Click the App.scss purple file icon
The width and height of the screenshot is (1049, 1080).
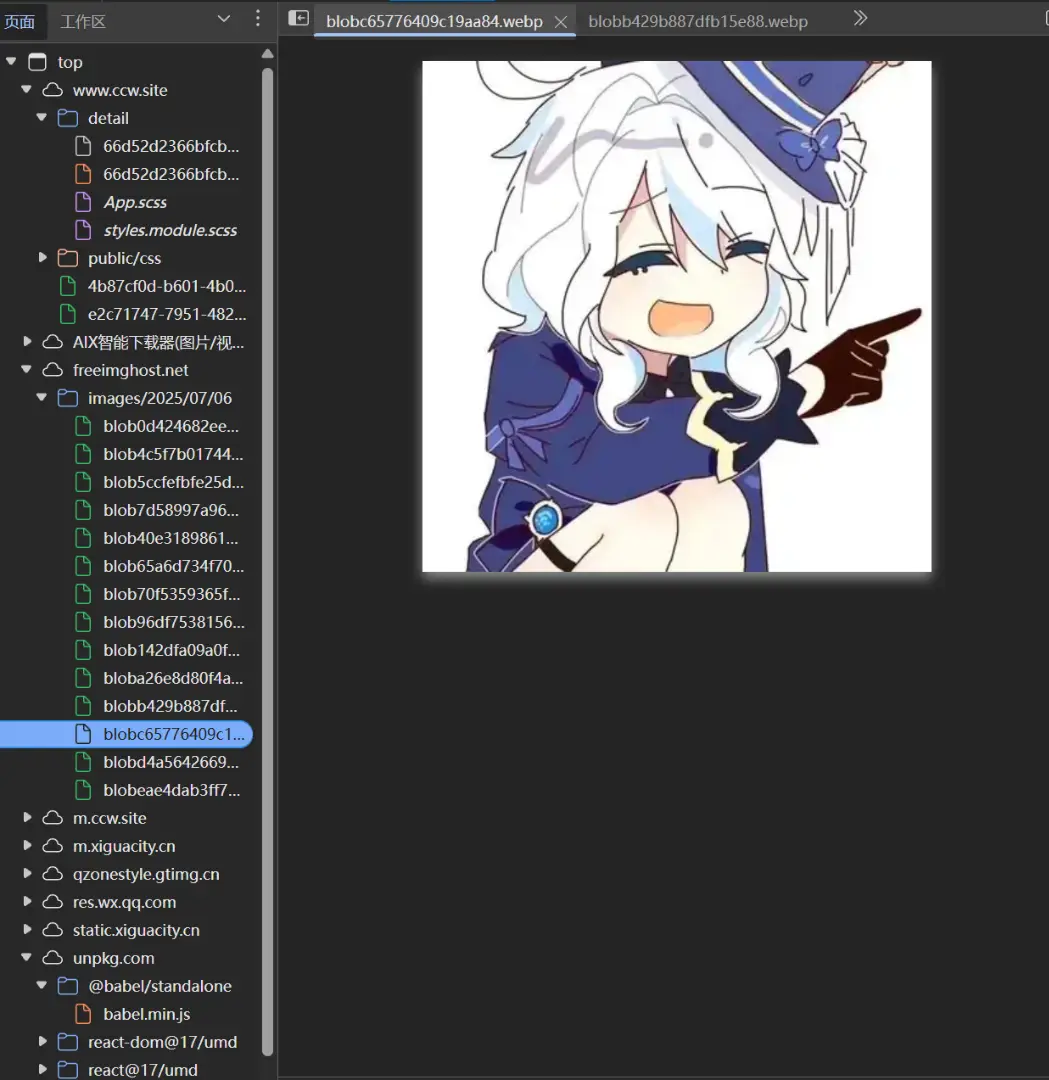[83, 202]
